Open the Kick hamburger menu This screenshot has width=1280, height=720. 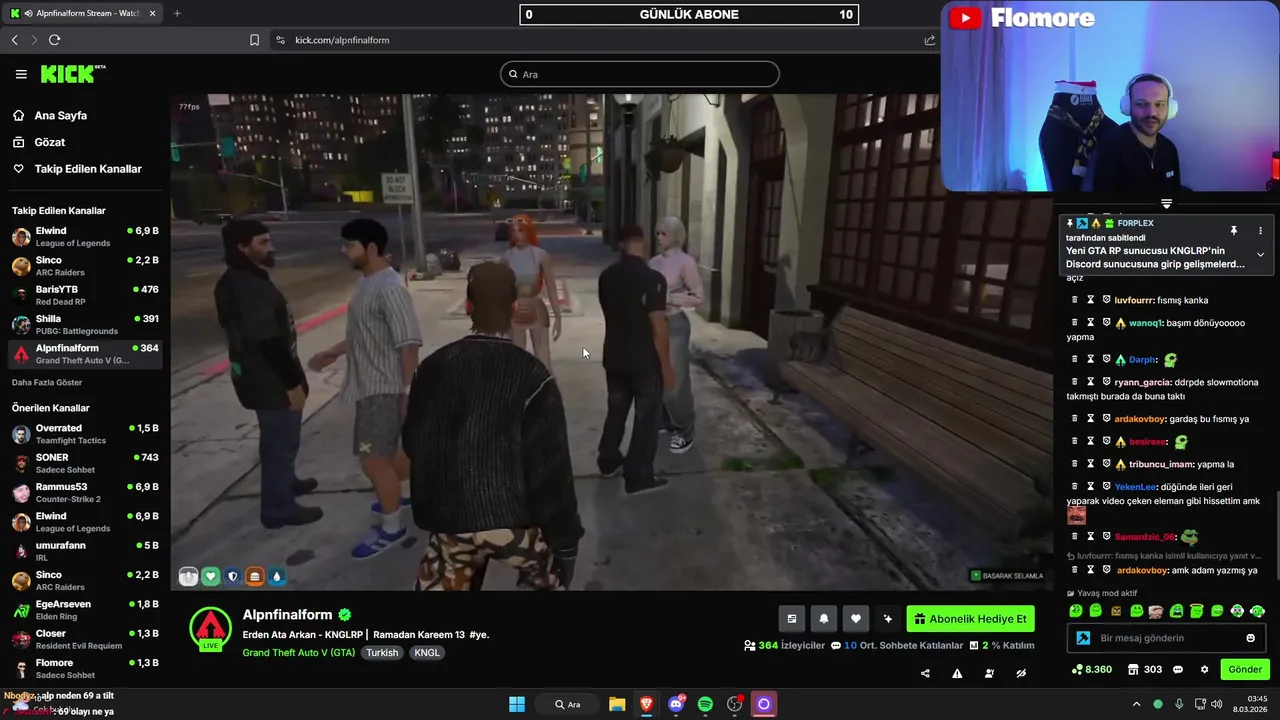point(21,74)
